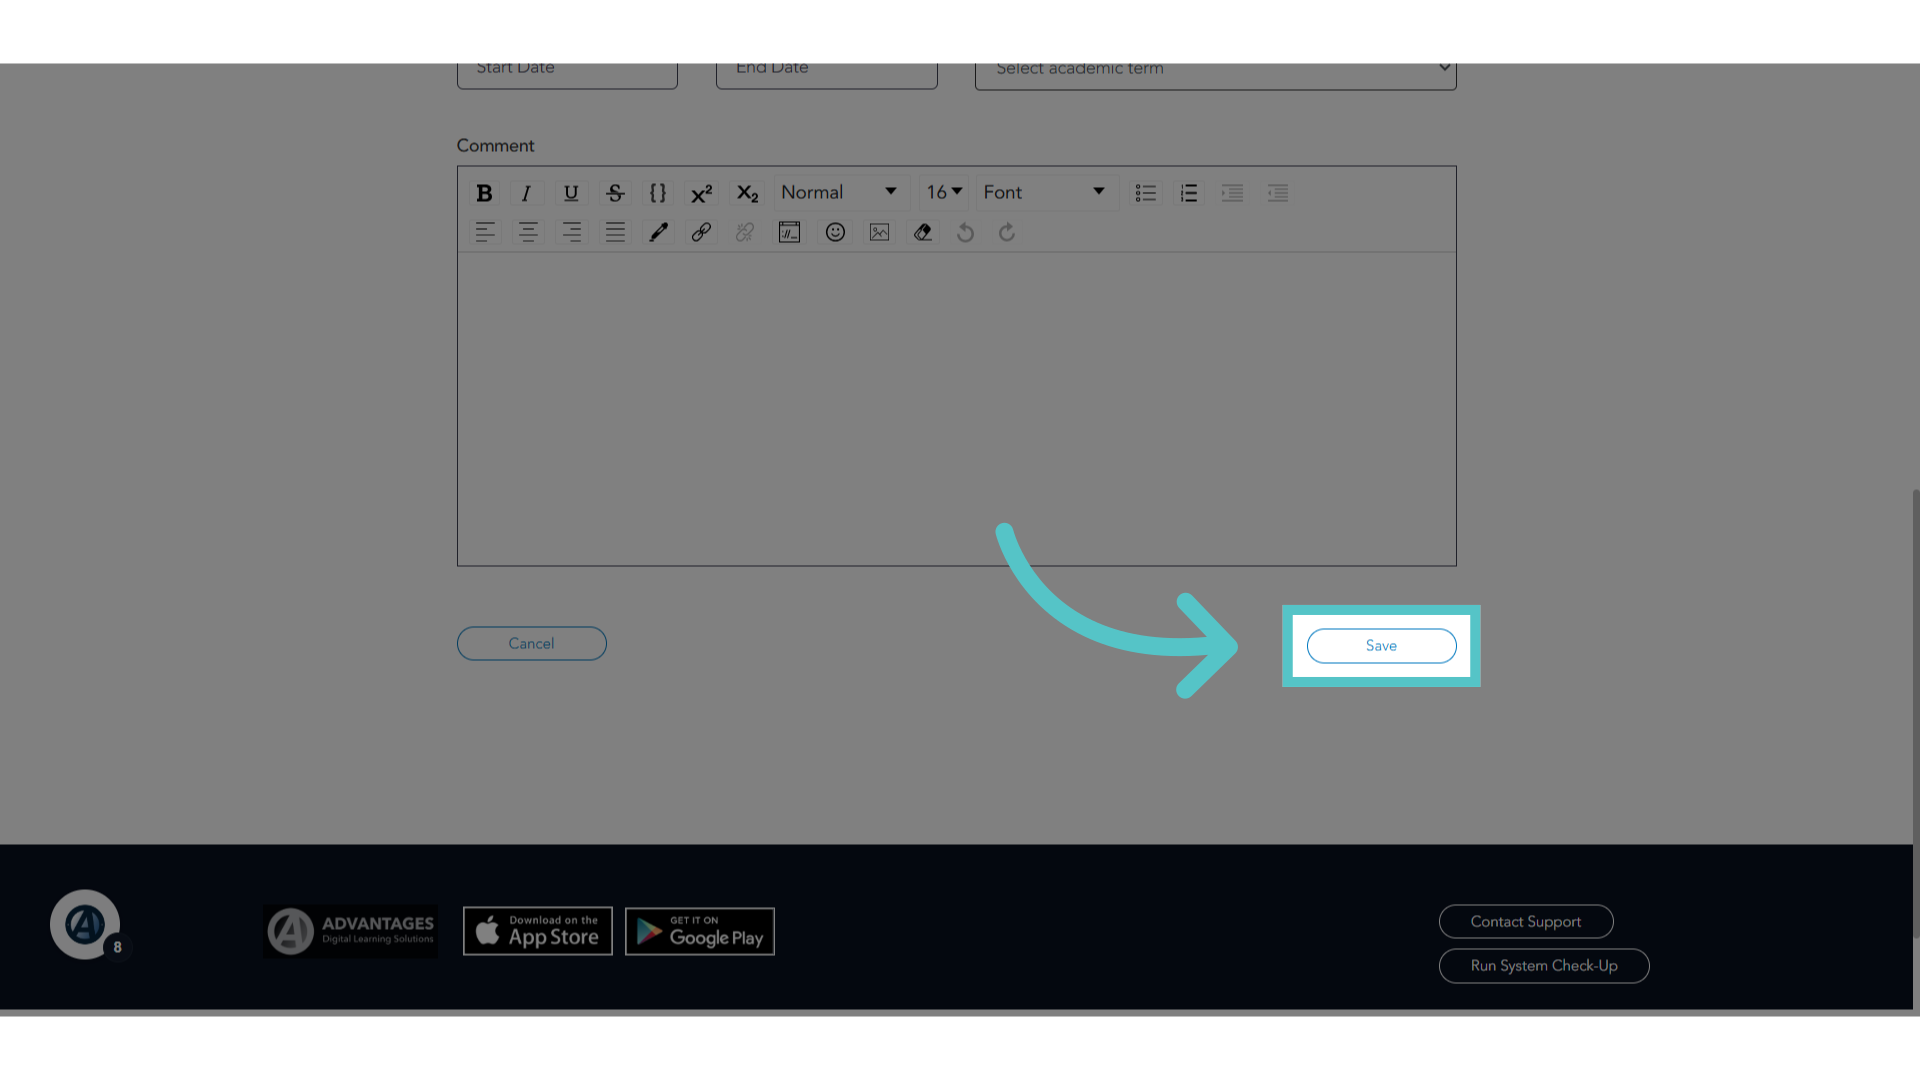Click the Start Date field
The image size is (1920, 1080).
(567, 76)
